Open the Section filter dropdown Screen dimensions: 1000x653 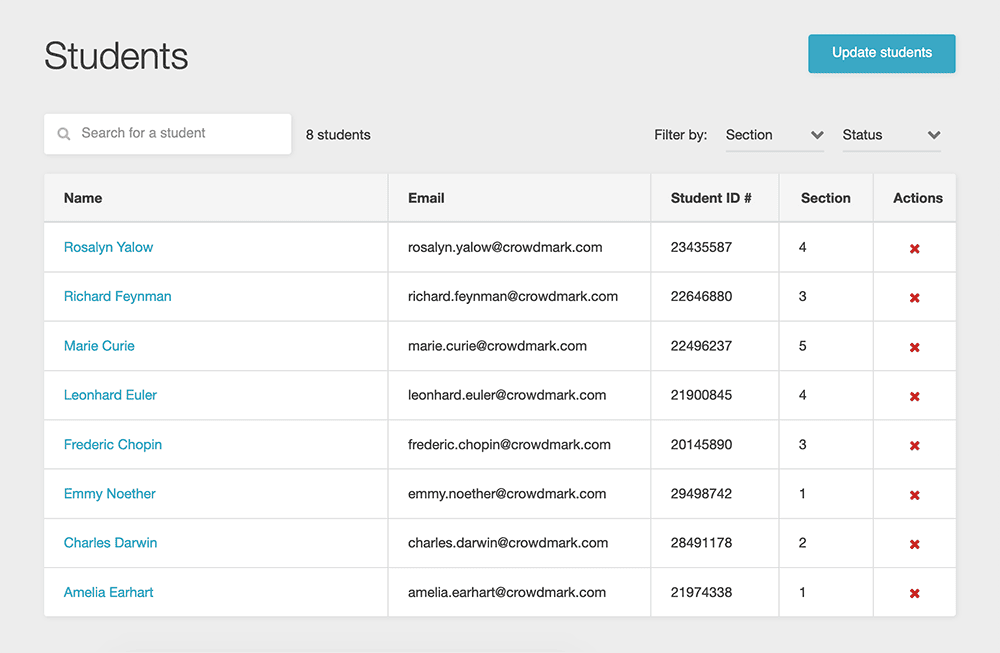[x=774, y=135]
